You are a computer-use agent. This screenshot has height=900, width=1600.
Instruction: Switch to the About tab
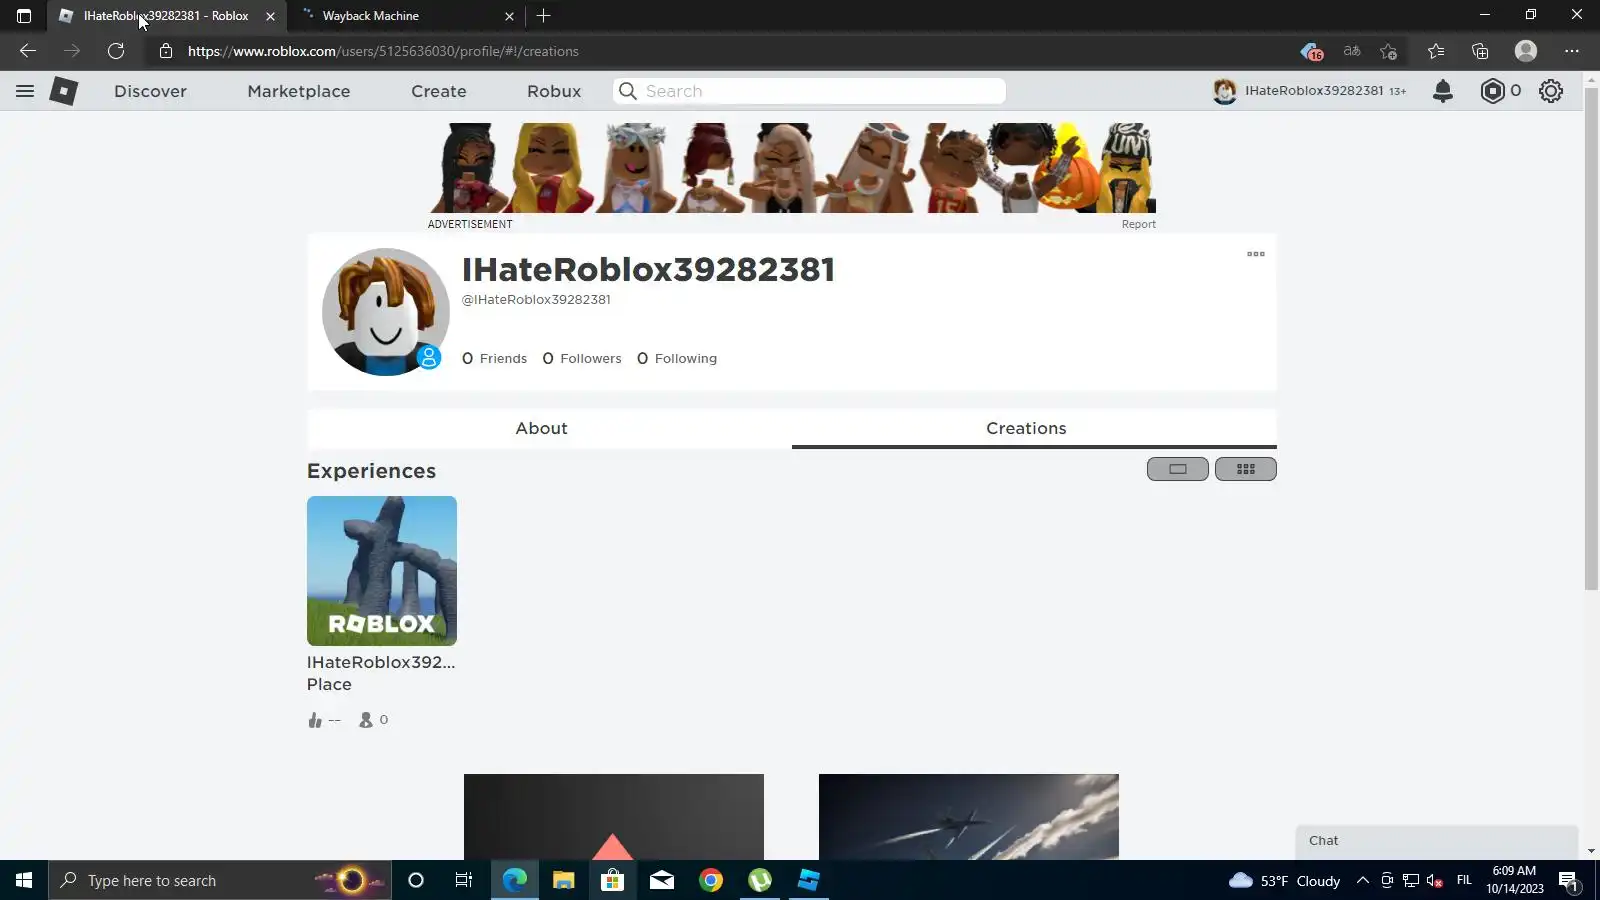pyautogui.click(x=542, y=428)
